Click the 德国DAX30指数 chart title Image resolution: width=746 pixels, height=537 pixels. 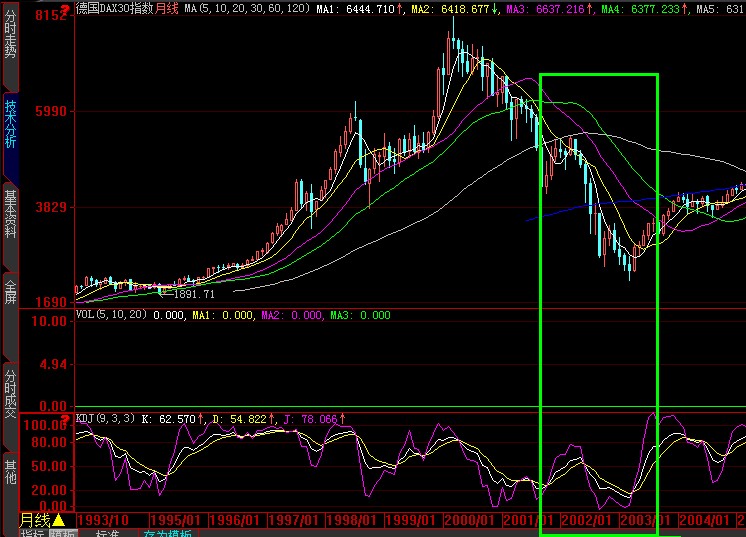point(115,9)
